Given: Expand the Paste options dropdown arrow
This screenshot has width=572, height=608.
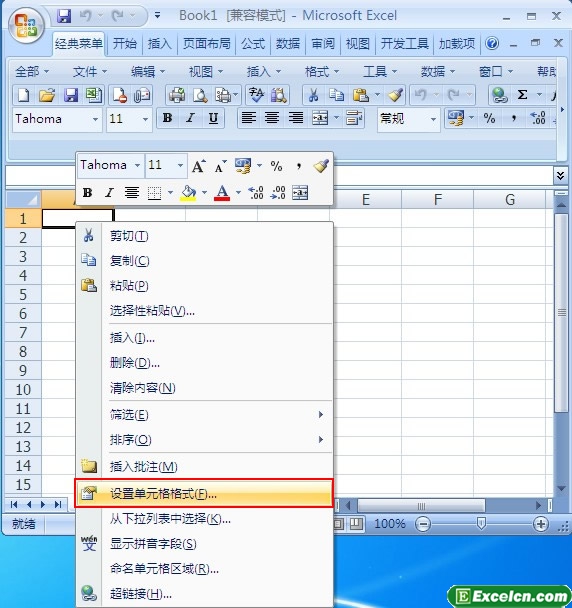Looking at the screenshot, I should pyautogui.click(x=377, y=95).
